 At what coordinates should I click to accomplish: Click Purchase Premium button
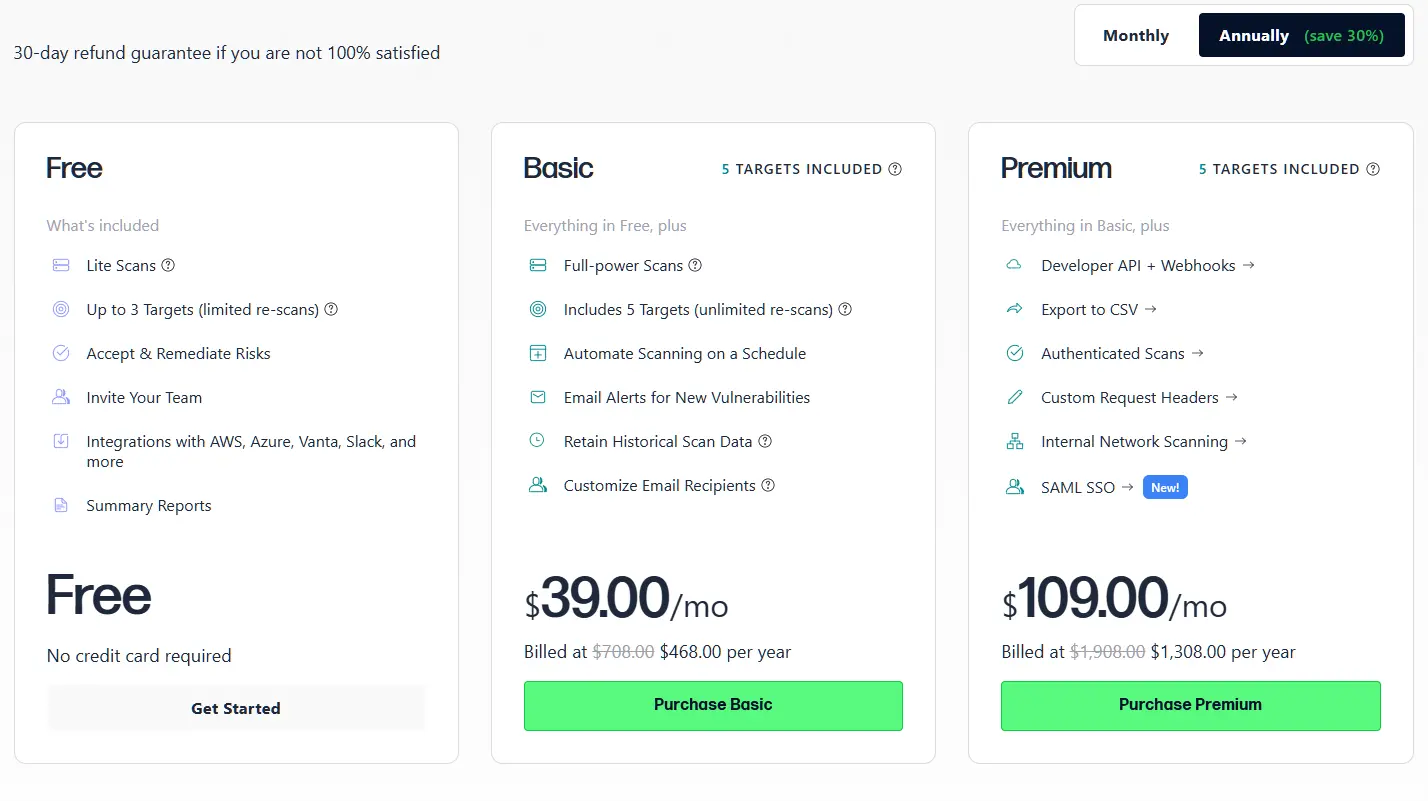pyautogui.click(x=1190, y=705)
